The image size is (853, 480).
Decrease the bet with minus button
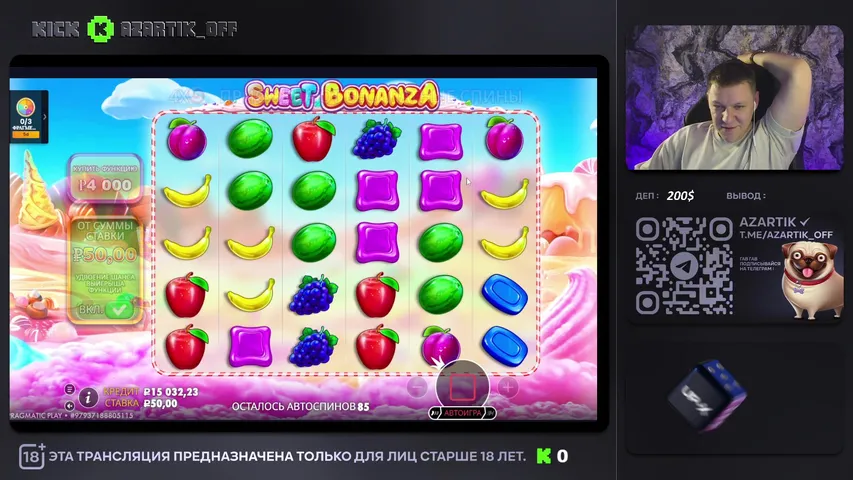(417, 387)
